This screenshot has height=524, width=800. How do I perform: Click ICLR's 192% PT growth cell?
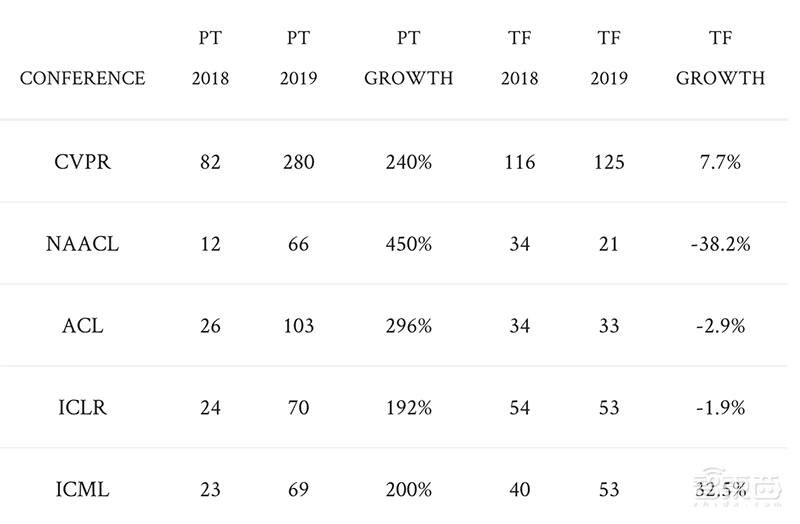(408, 408)
